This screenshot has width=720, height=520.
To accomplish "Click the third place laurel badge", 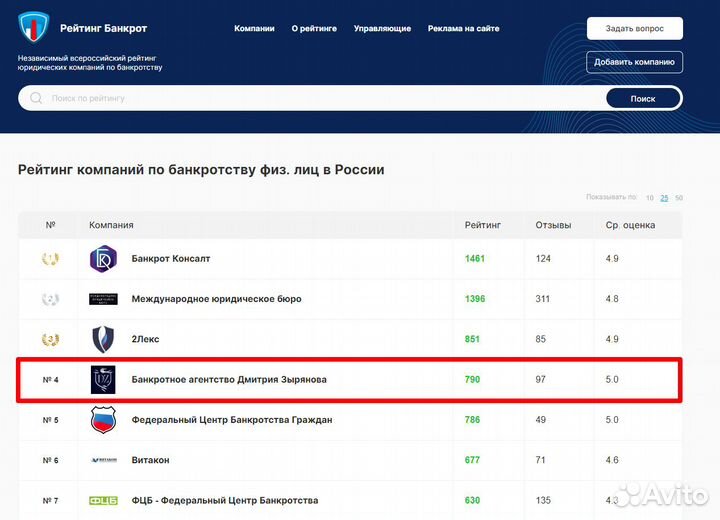I will point(50,339).
